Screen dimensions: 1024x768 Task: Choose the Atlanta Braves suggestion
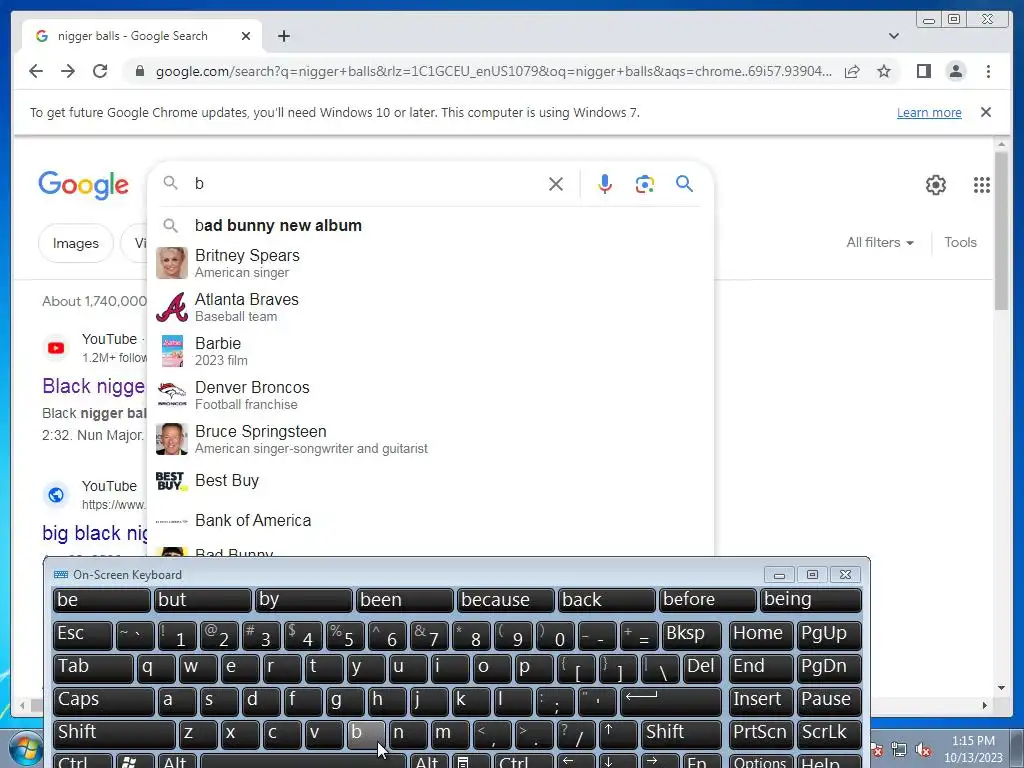[431, 307]
